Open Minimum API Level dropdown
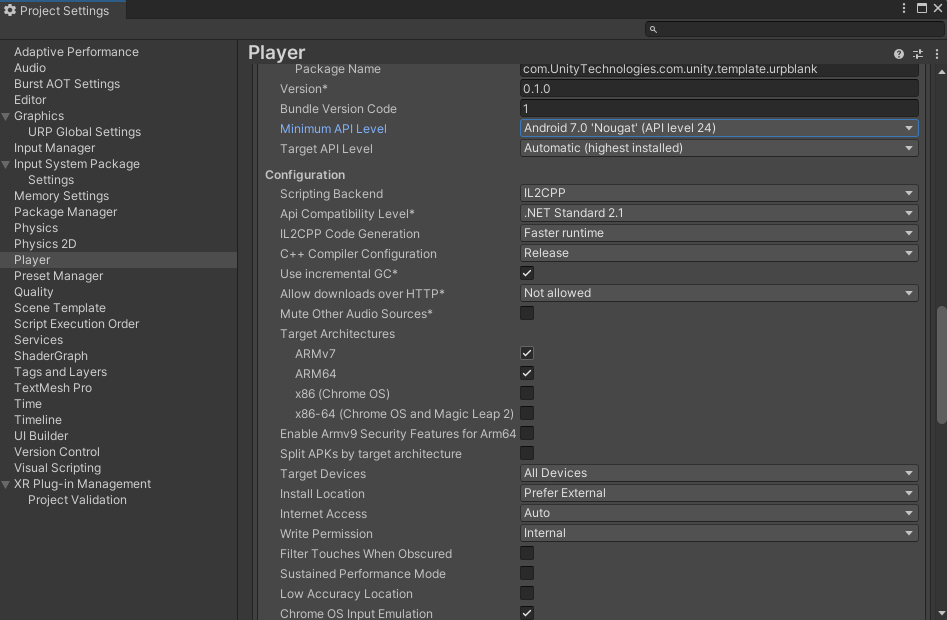Image resolution: width=947 pixels, height=620 pixels. coord(719,128)
